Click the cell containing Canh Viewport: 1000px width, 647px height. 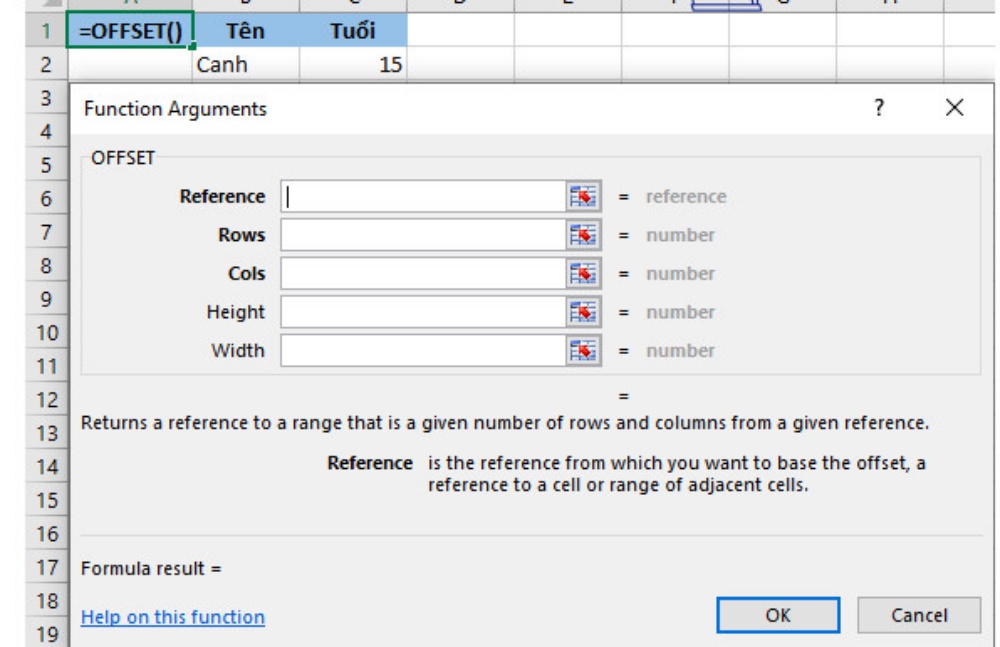tap(245, 65)
